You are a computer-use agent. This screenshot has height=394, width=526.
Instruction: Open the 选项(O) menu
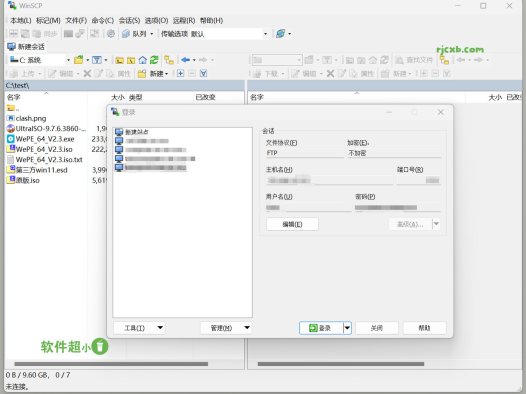point(156,20)
